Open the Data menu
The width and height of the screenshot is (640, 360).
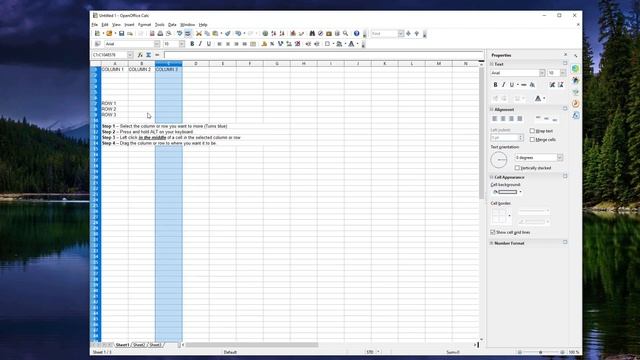[172, 25]
